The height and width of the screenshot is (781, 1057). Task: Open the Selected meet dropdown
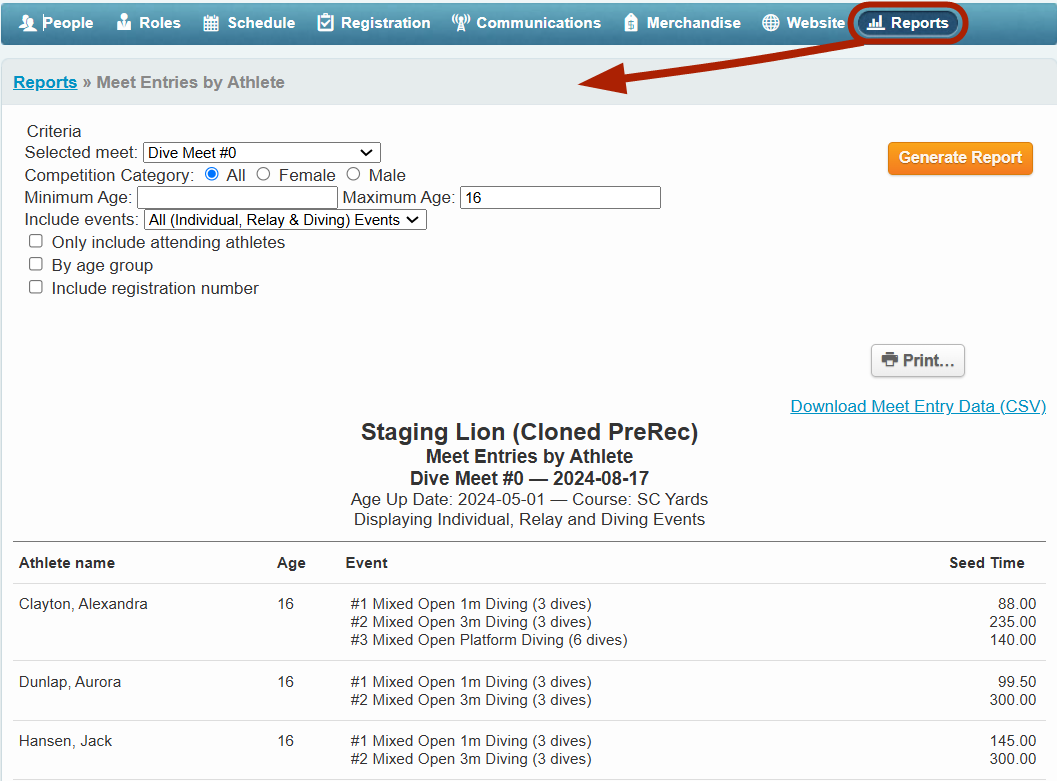pos(262,153)
